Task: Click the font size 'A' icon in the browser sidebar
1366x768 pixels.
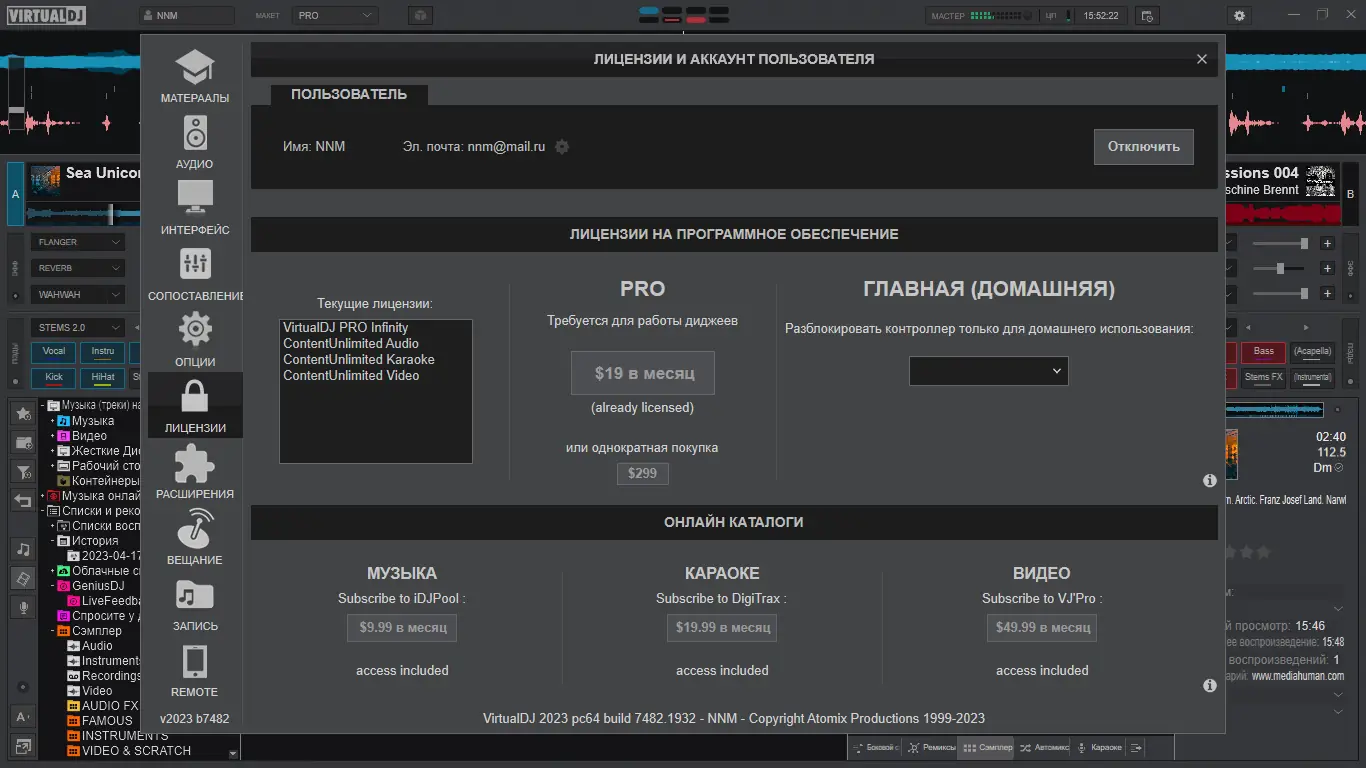Action: pos(21,717)
